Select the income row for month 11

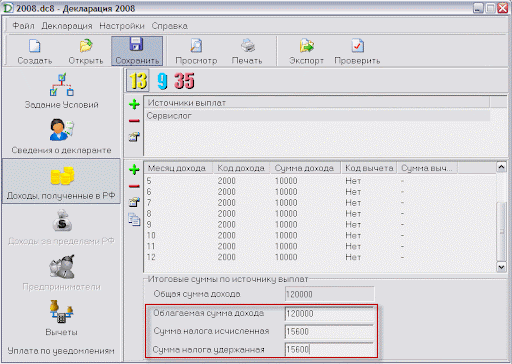point(320,246)
